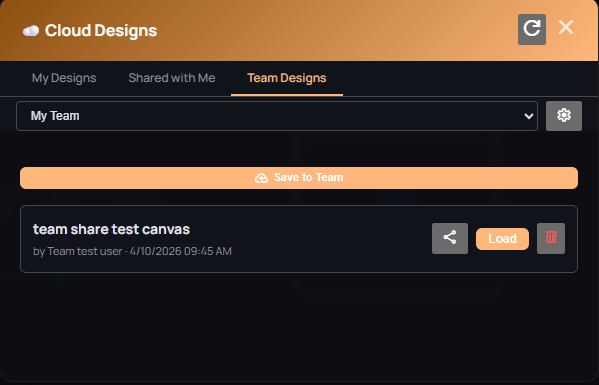Close the Cloud Designs dialog

566,28
